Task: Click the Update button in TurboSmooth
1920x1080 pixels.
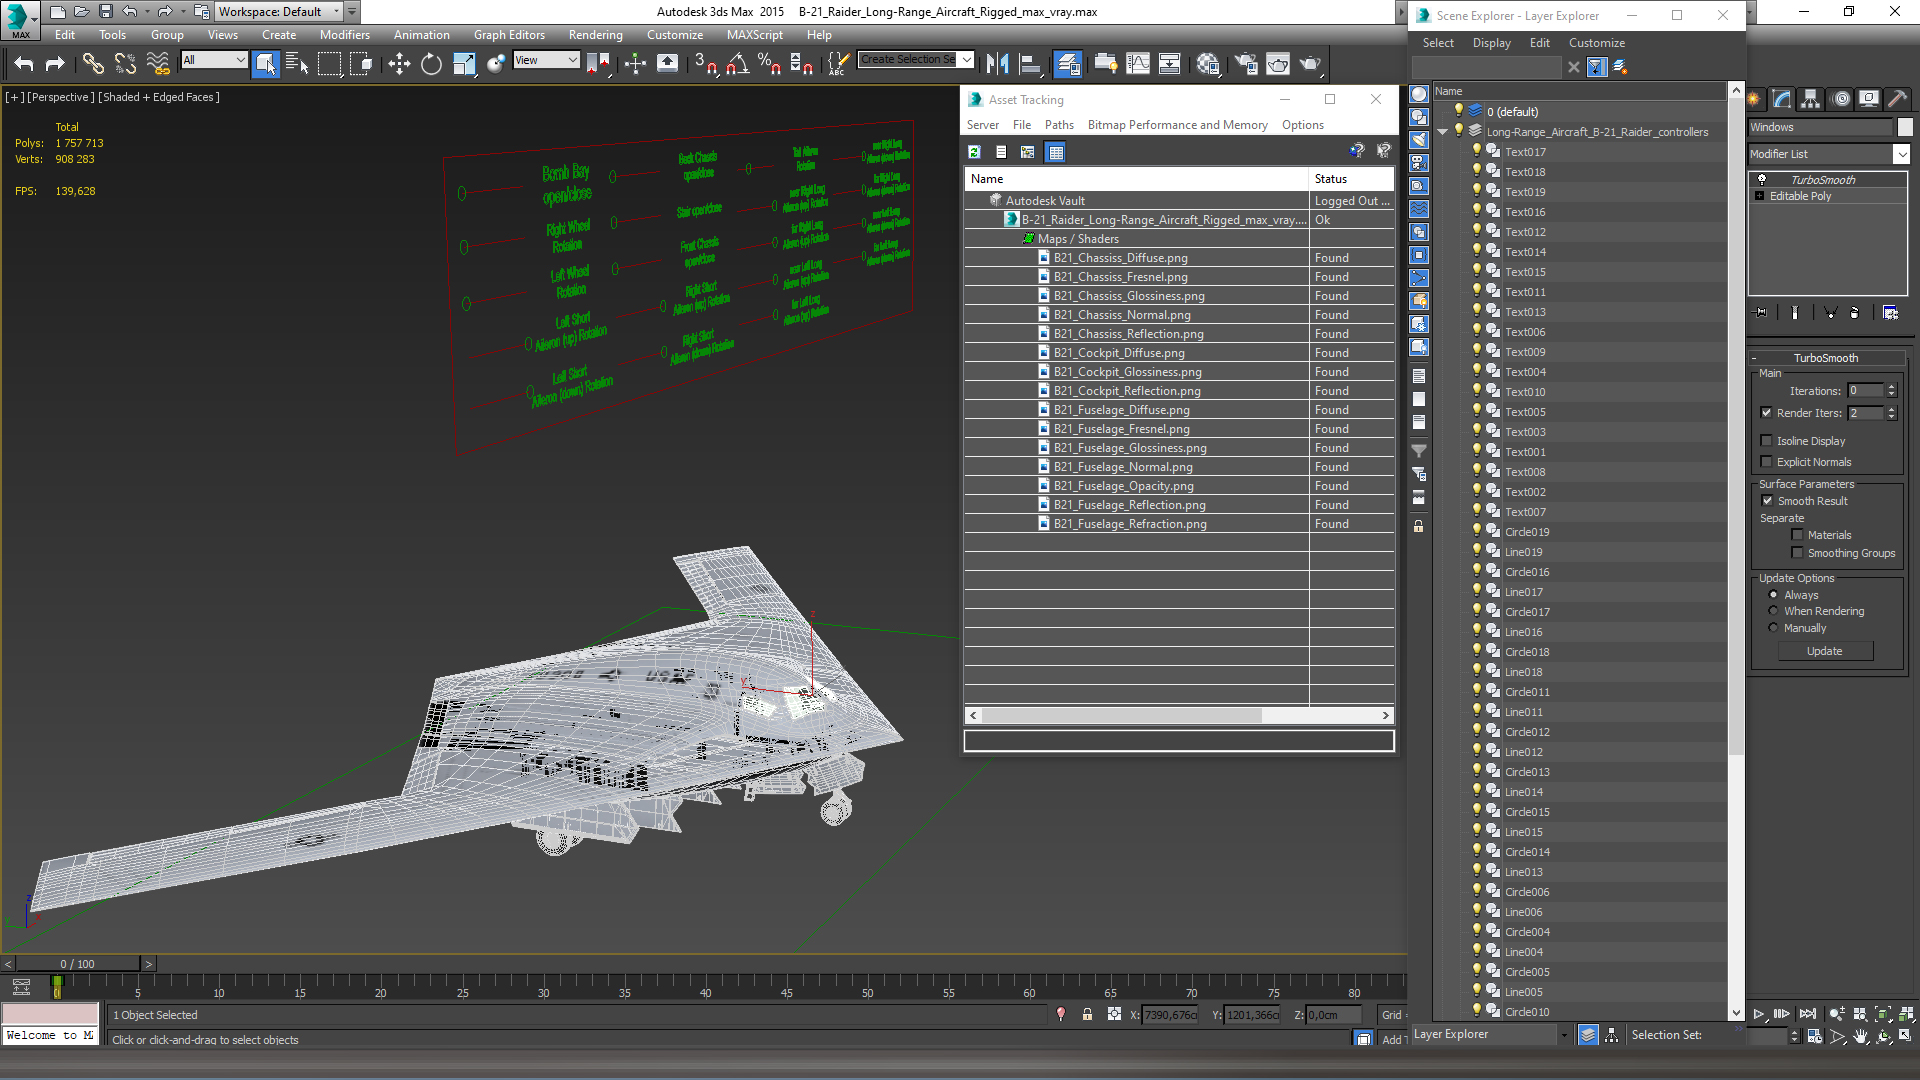Action: click(x=1825, y=651)
